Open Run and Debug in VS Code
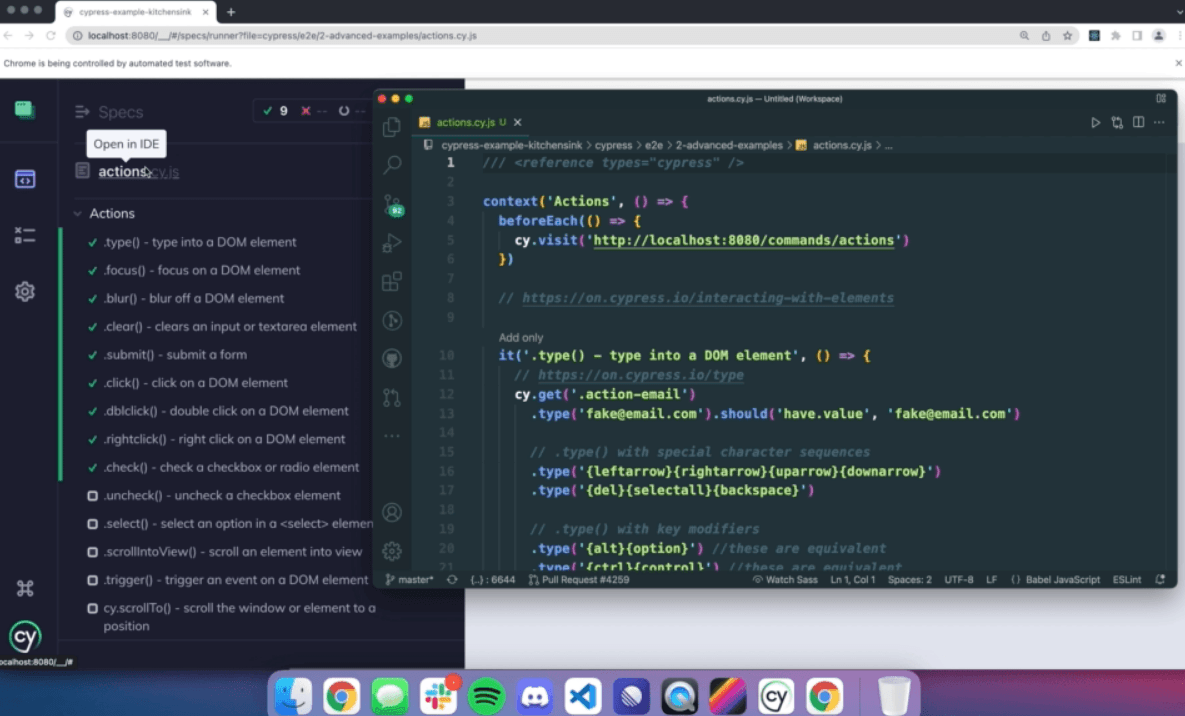1185x716 pixels. point(391,243)
